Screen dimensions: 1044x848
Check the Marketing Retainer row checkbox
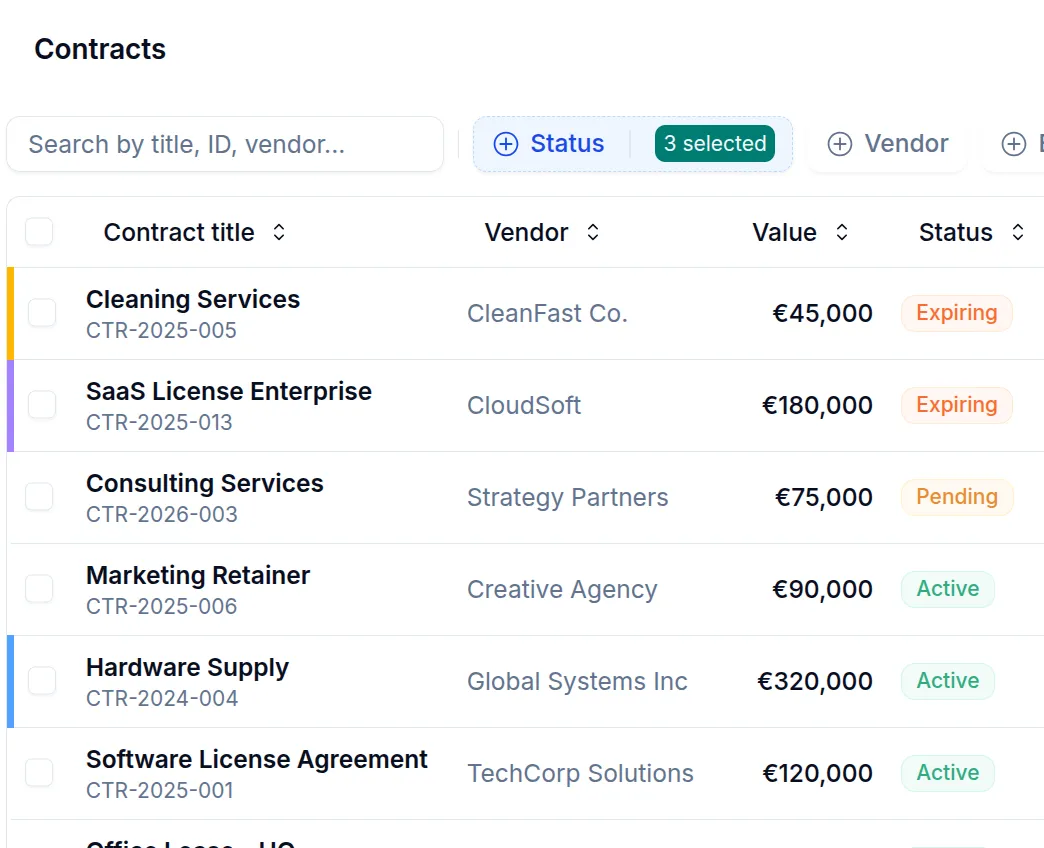pos(39,588)
